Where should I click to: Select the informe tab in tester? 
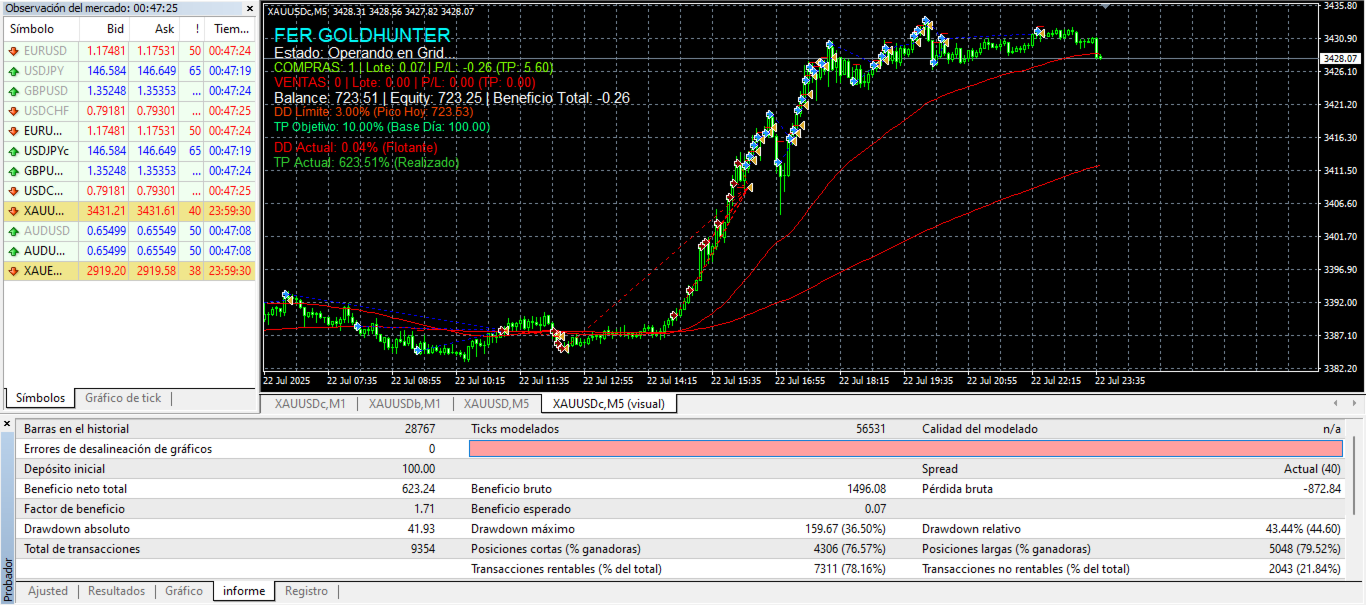click(x=244, y=591)
